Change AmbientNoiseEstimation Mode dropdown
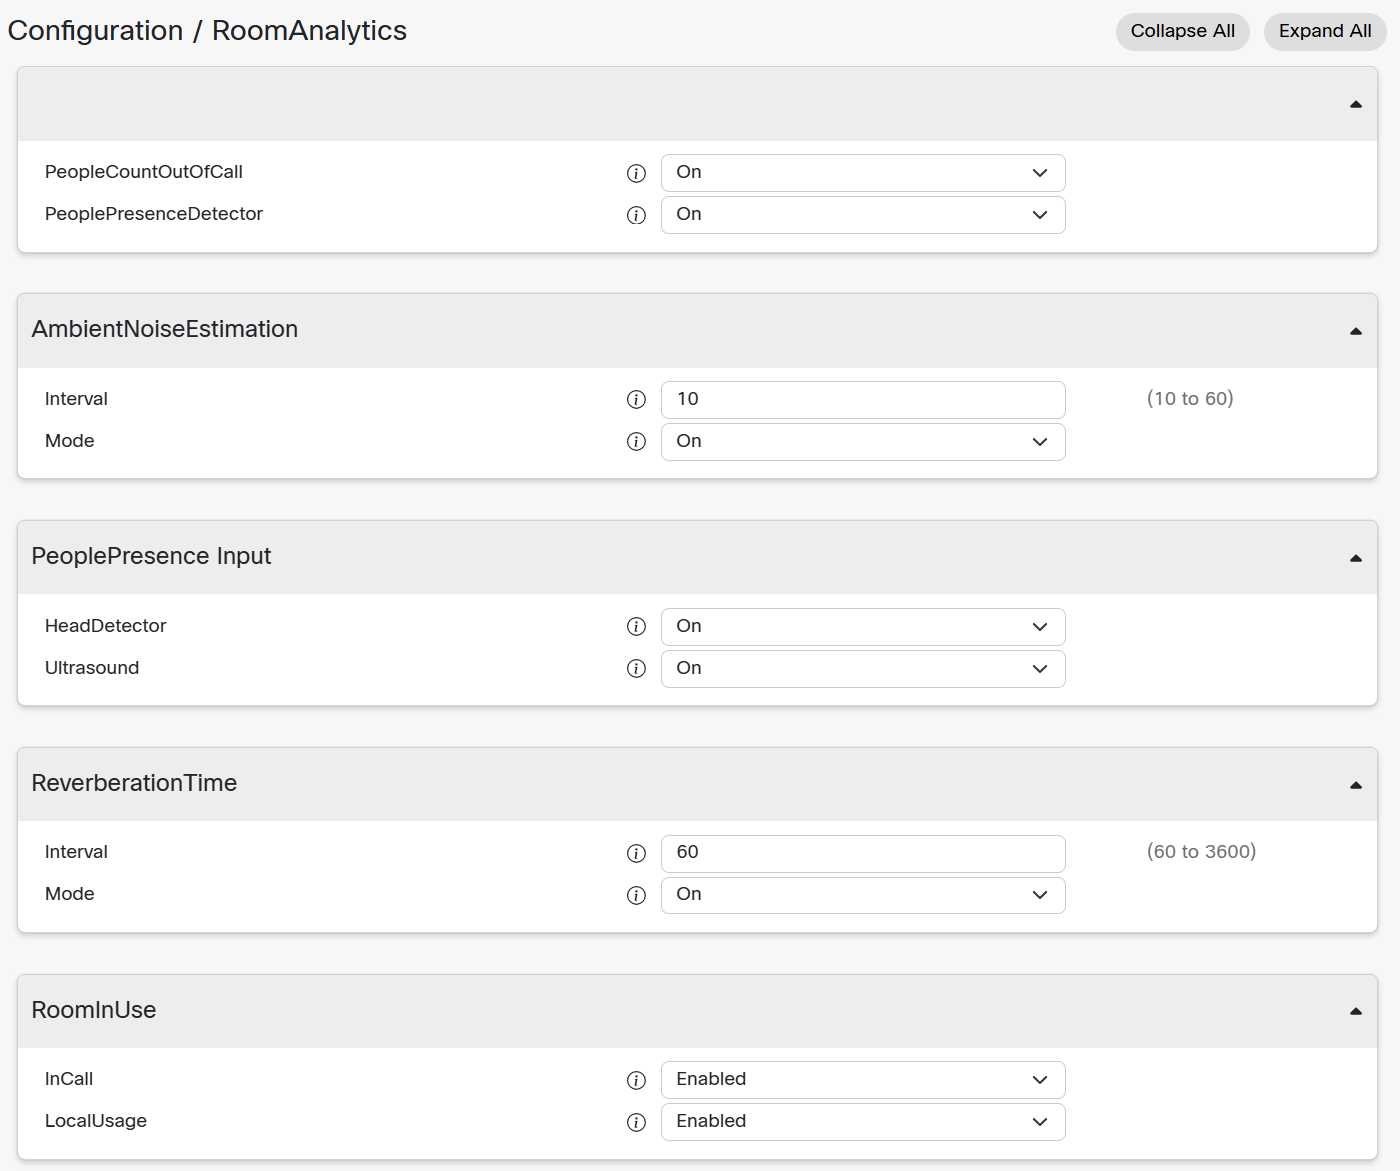The height and width of the screenshot is (1171, 1400). 863,442
